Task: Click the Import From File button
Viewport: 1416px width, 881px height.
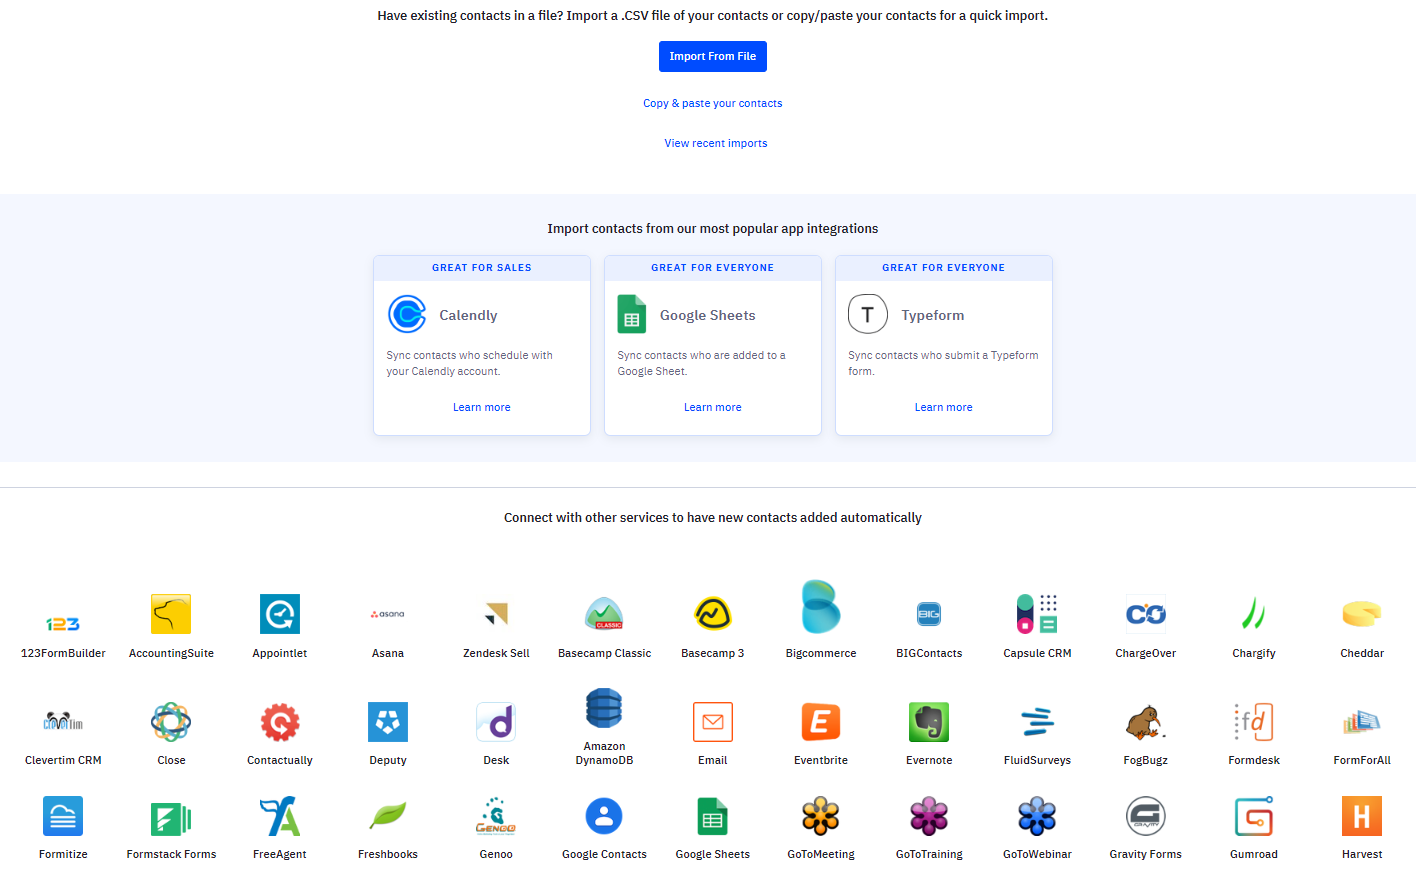Action: tap(712, 56)
